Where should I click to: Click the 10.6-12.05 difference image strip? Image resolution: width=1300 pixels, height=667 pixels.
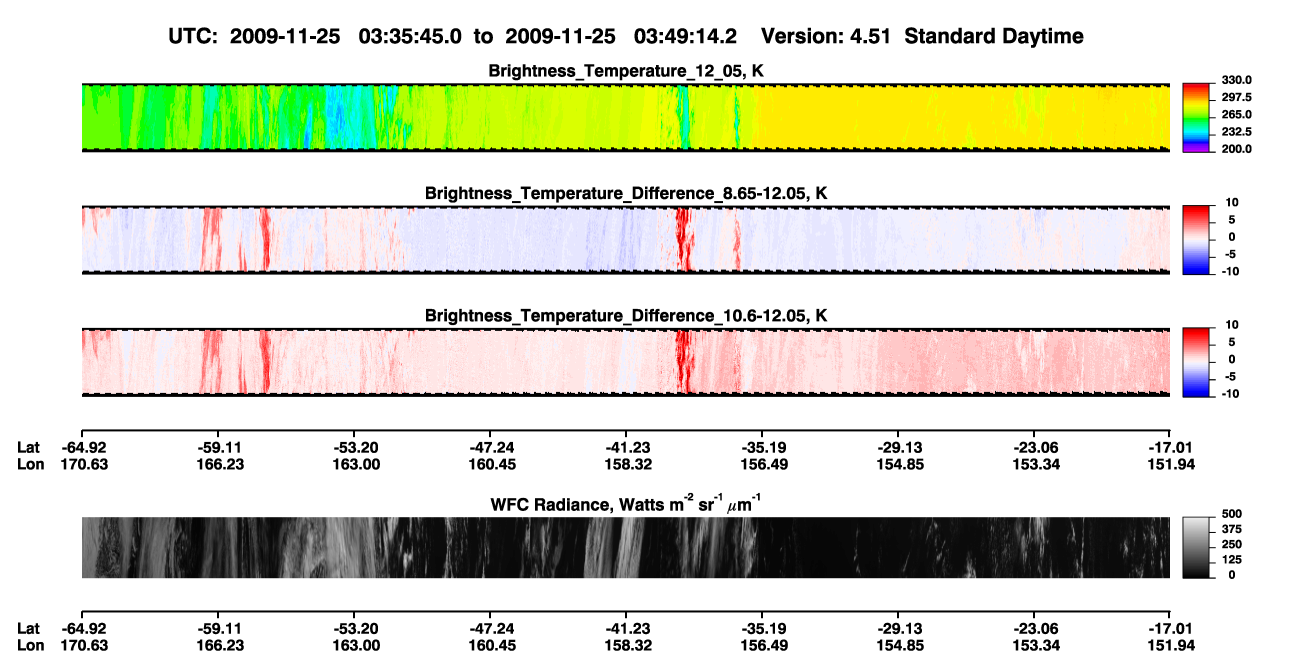coord(625,362)
